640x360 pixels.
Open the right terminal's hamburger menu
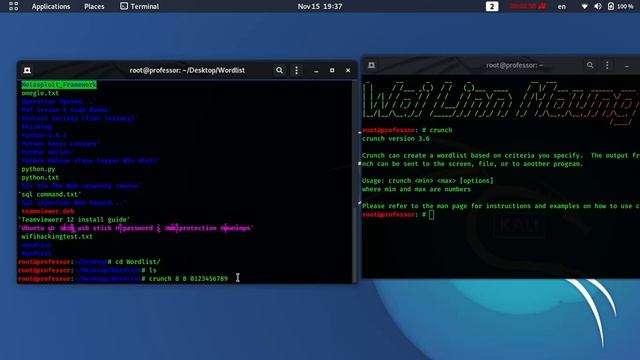[607, 65]
